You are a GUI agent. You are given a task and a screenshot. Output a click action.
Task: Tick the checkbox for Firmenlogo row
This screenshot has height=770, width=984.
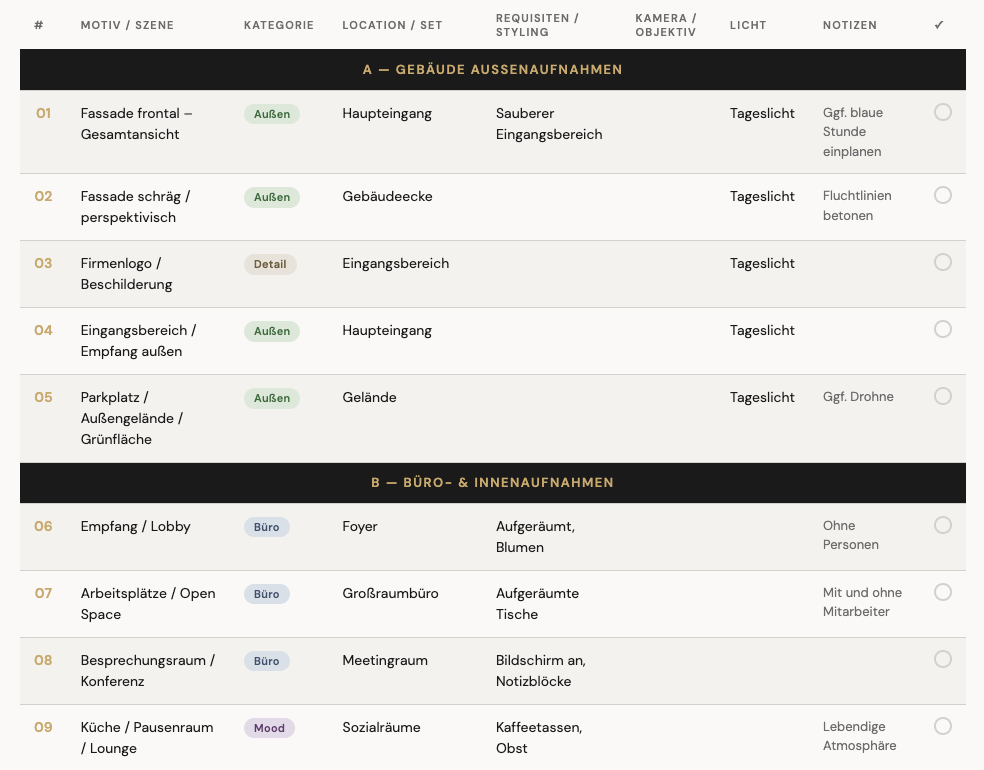[942, 263]
